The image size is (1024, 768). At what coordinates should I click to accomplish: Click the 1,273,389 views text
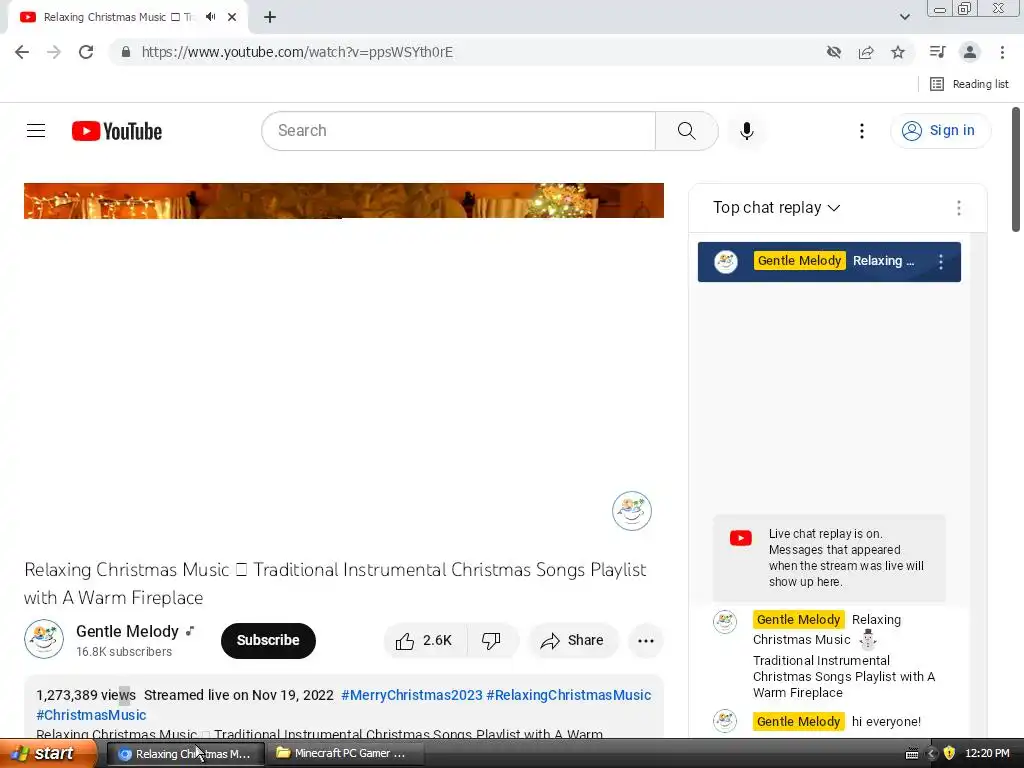click(x=86, y=695)
